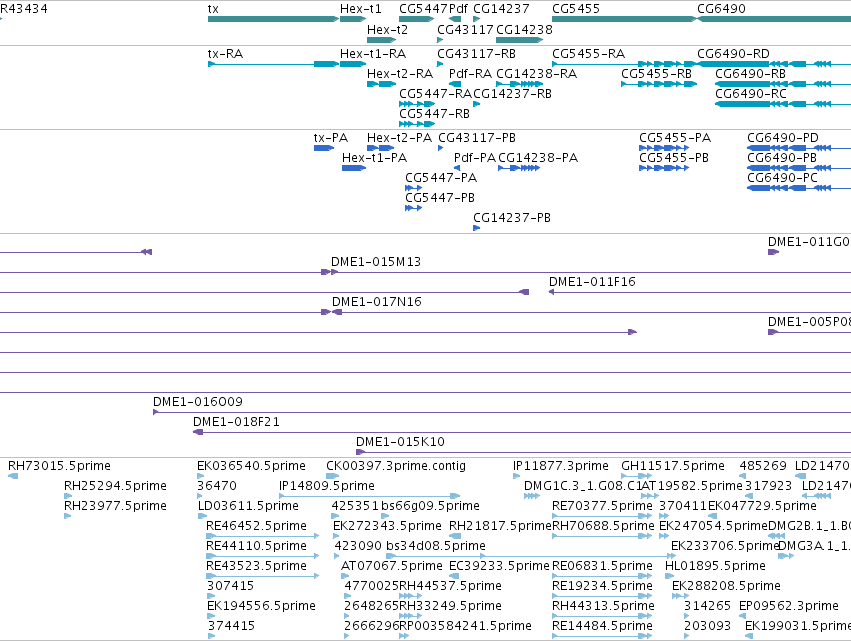Select the RE14484.5prime EST label
The image size is (851, 641).
point(602,626)
